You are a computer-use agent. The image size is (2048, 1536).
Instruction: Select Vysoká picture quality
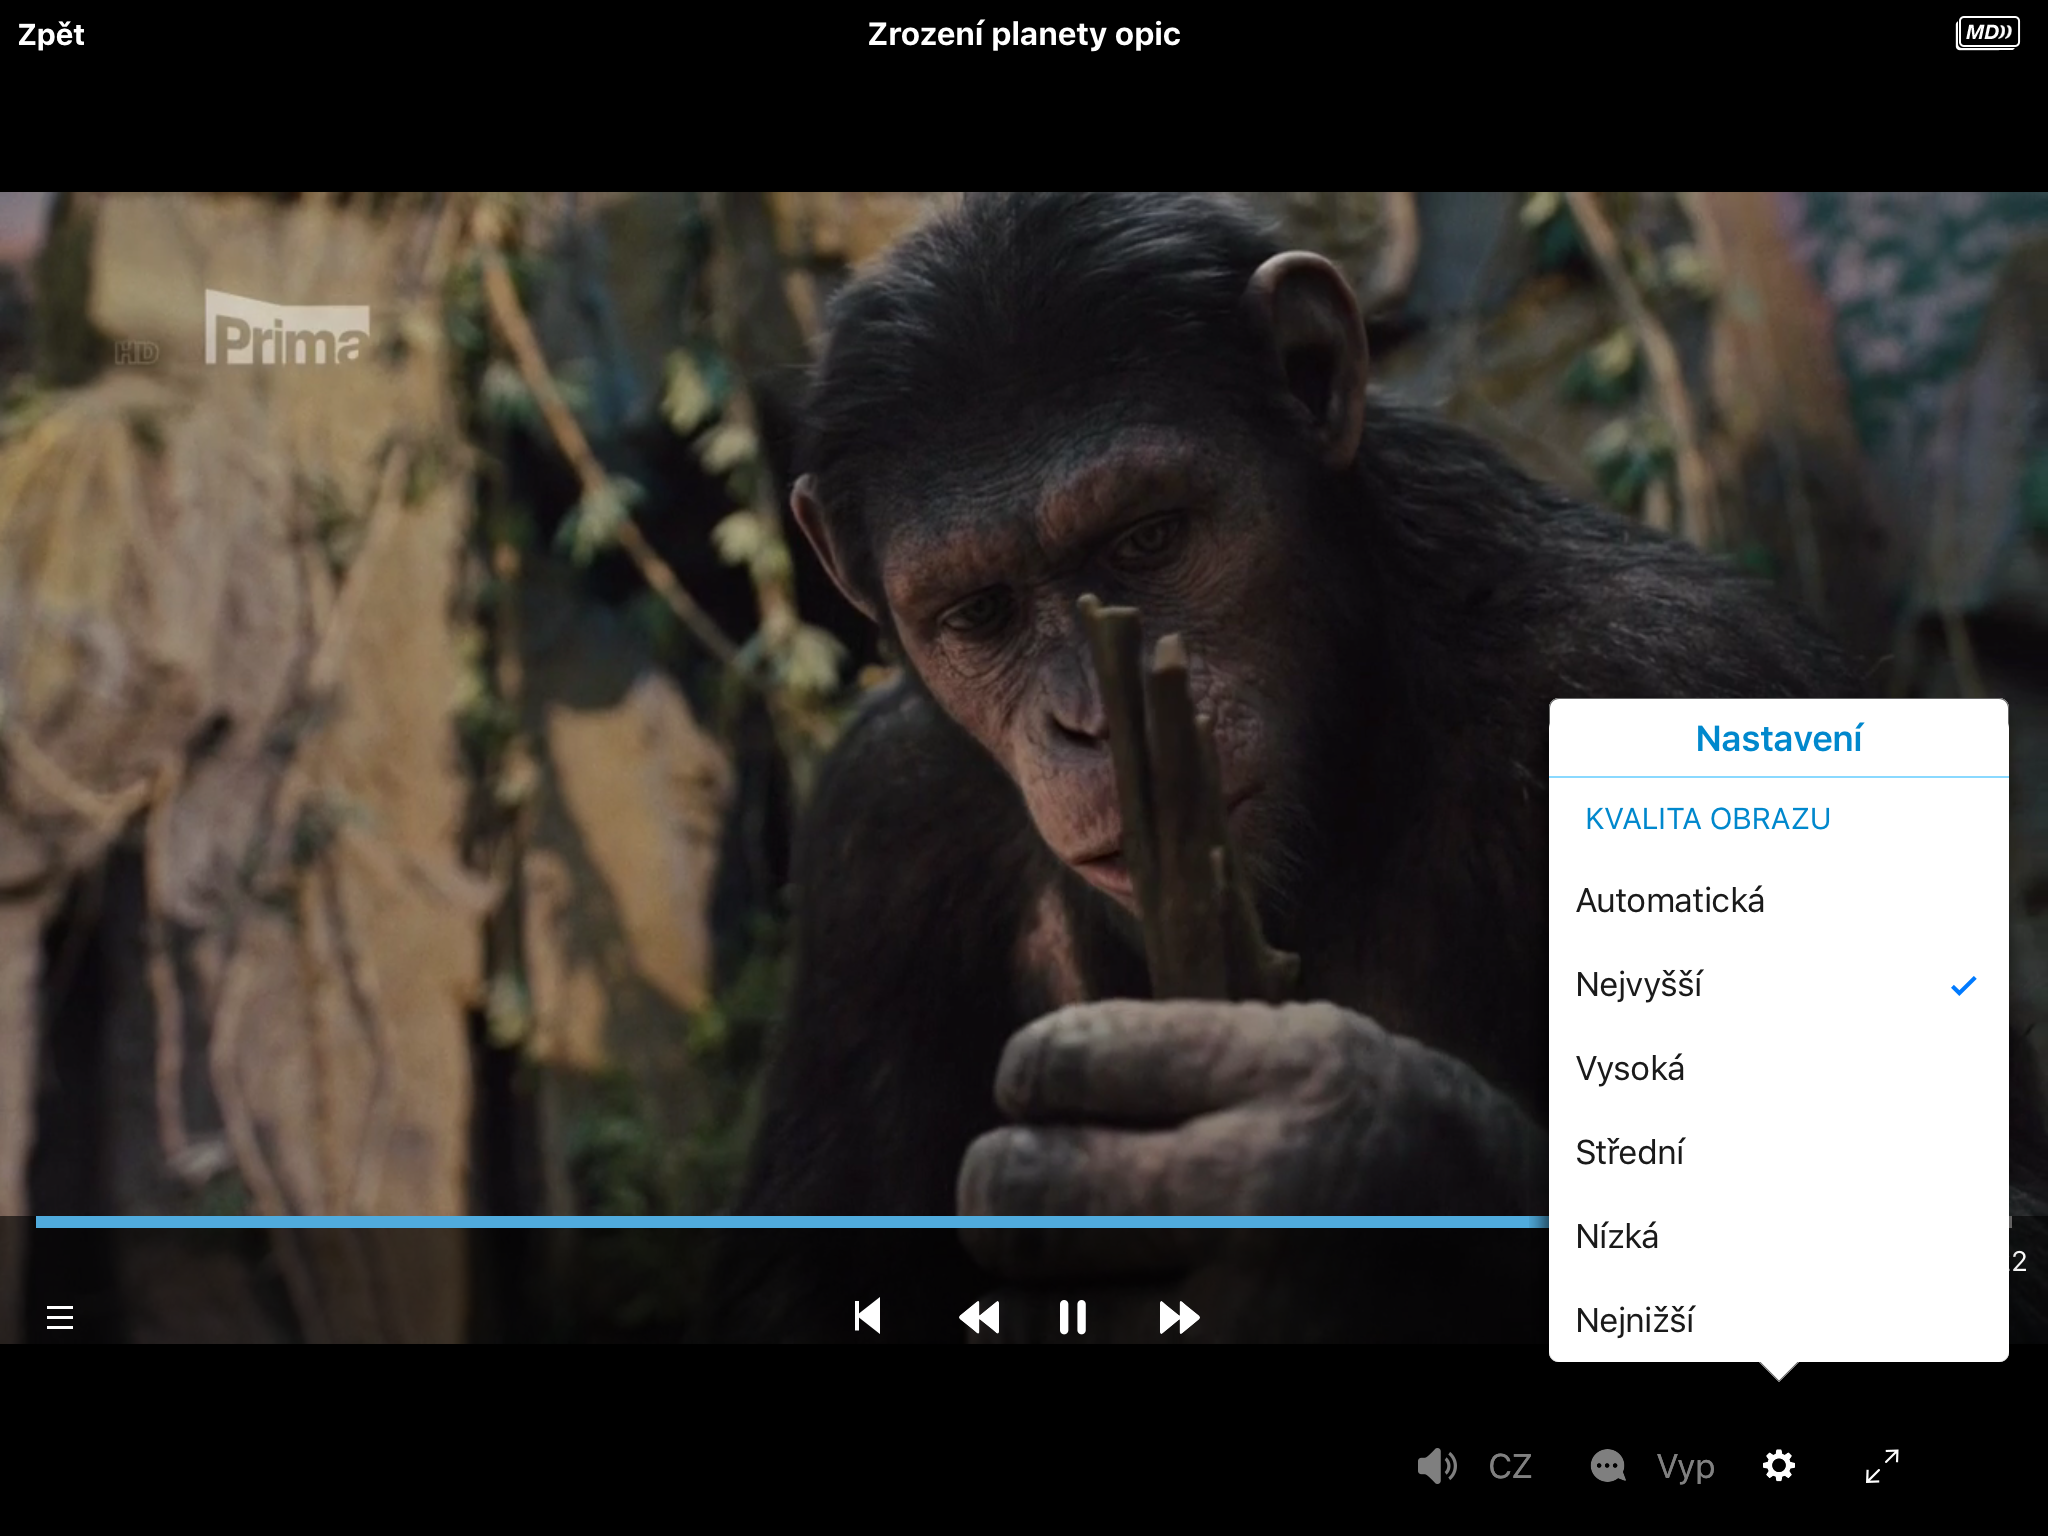pos(1630,1069)
